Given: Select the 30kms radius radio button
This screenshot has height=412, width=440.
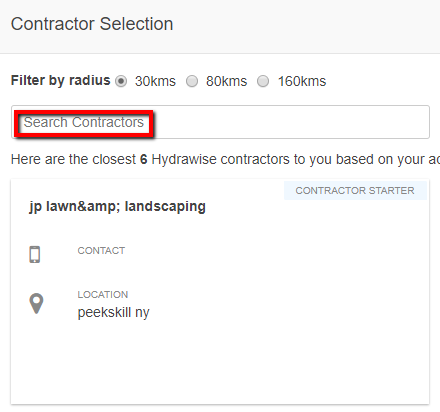Looking at the screenshot, I should pyautogui.click(x=121, y=81).
